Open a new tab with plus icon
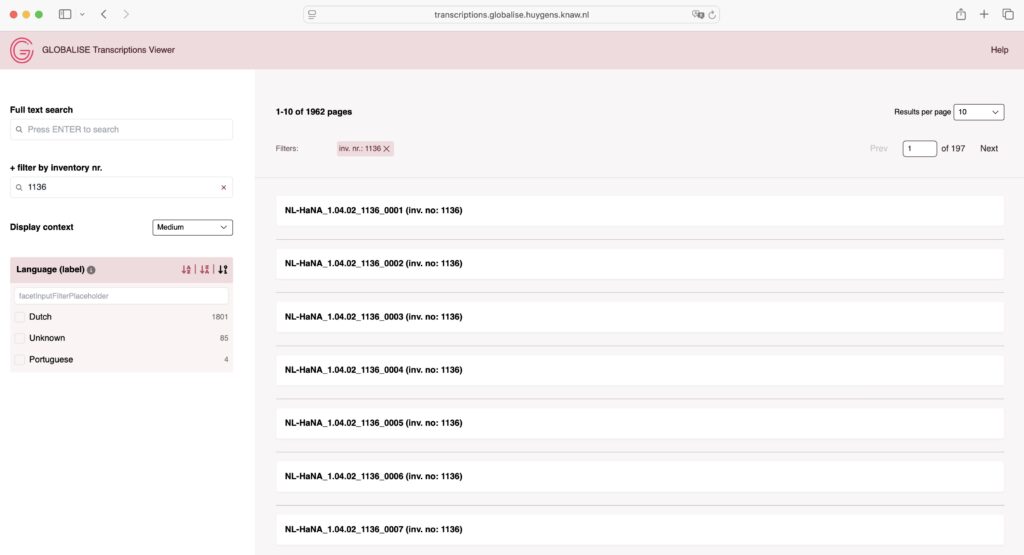The height and width of the screenshot is (555, 1024). [984, 14]
